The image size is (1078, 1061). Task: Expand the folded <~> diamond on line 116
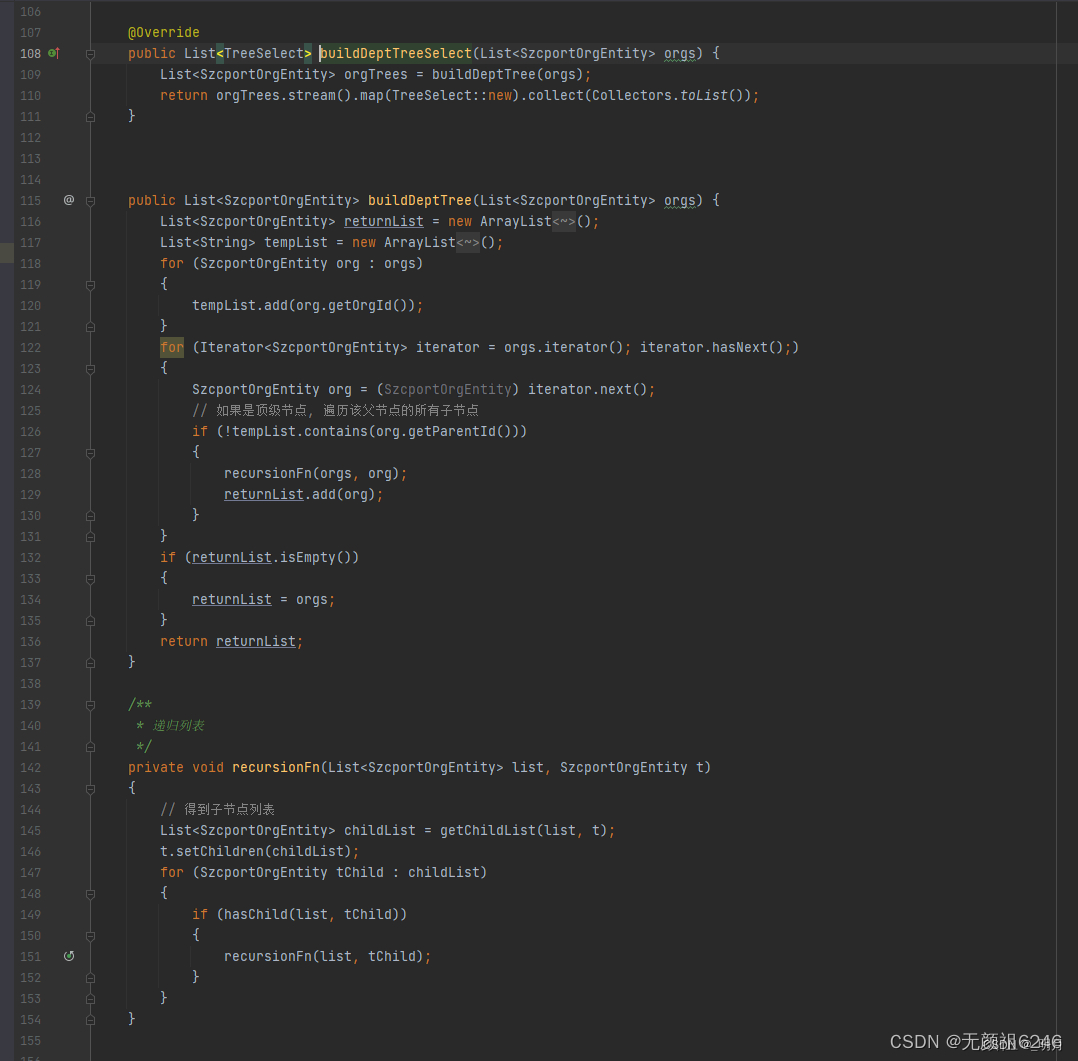564,221
